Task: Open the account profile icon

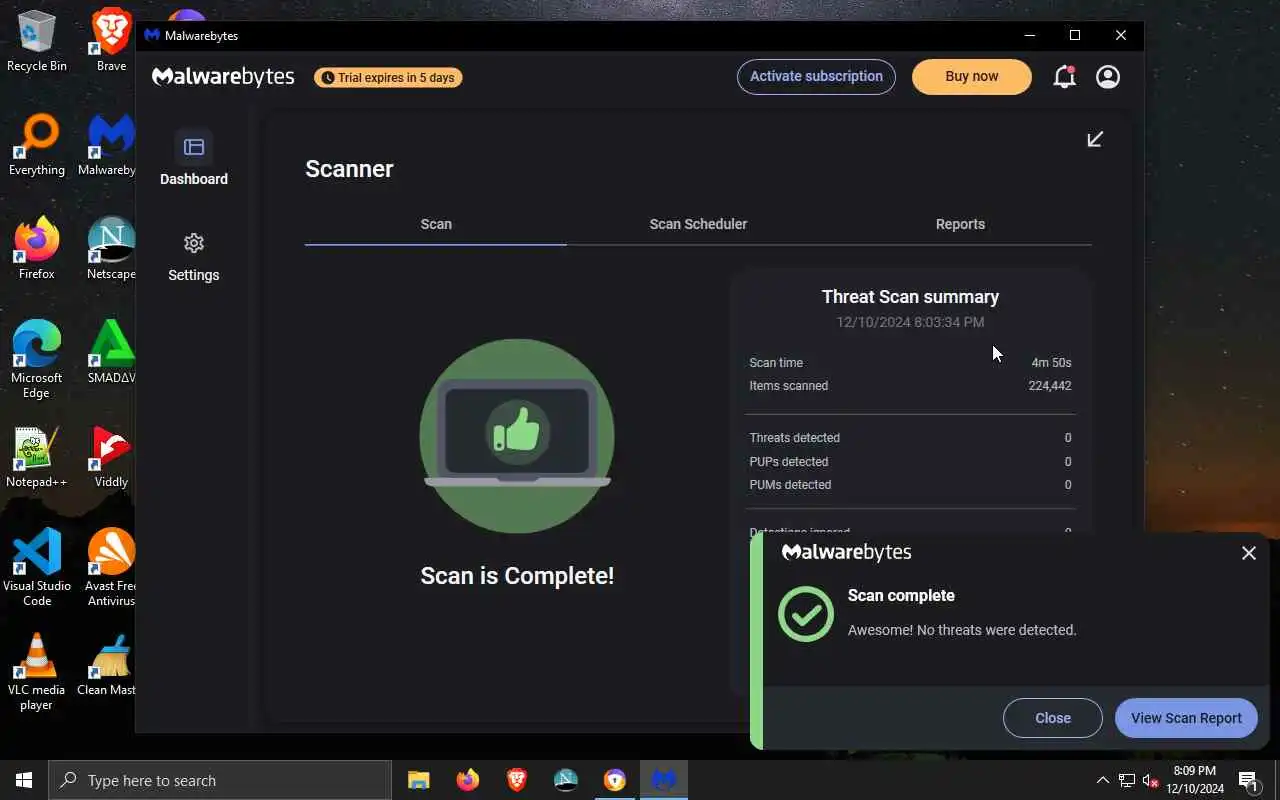Action: click(1108, 77)
